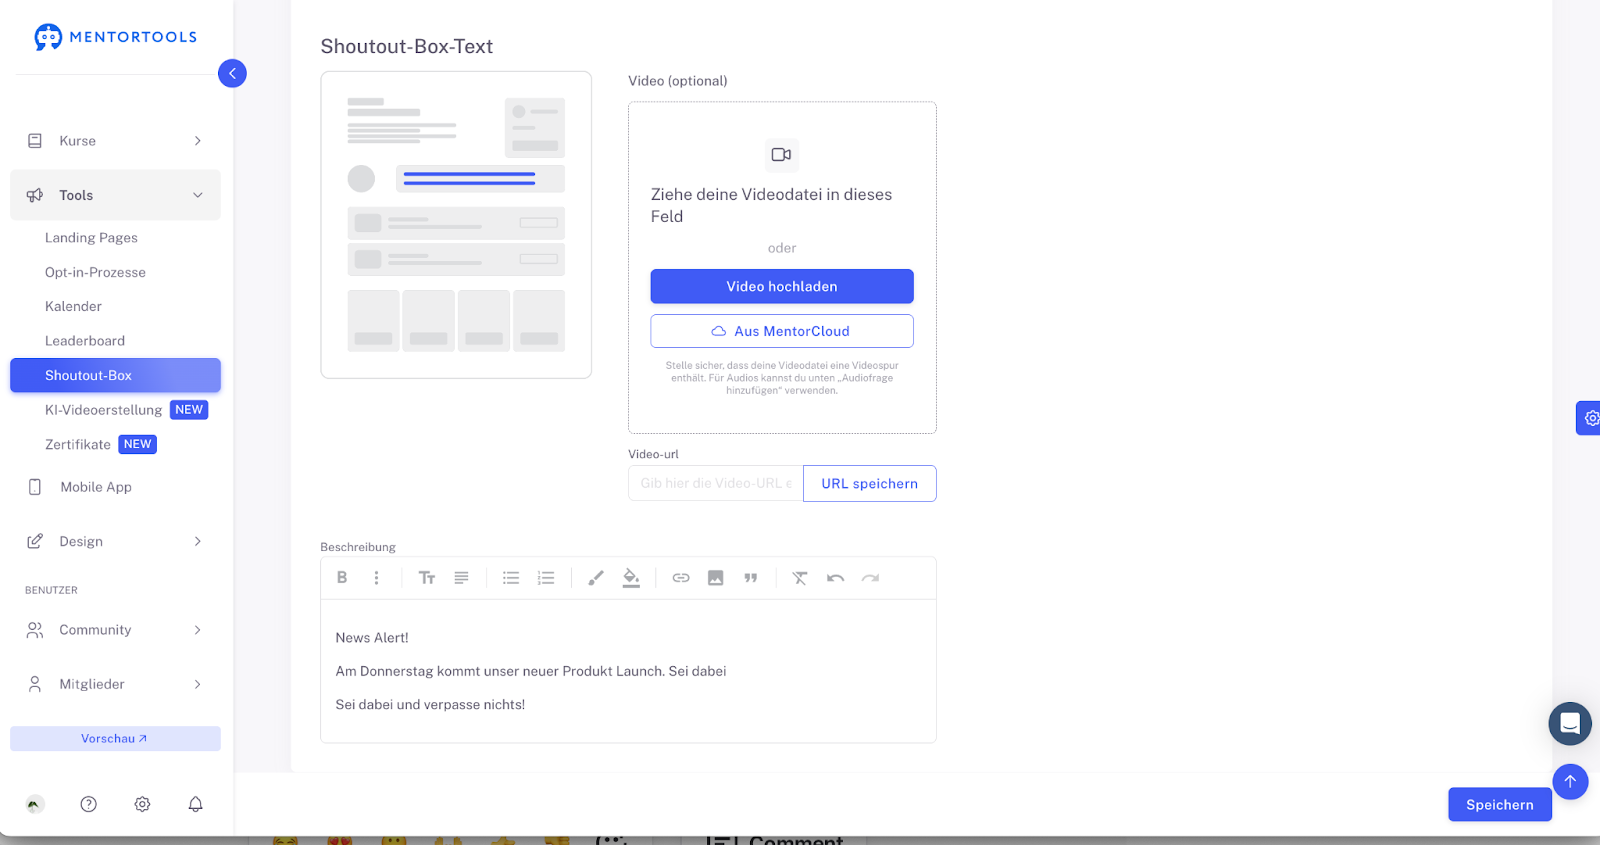Open settings gear in the sidebar footer
The width and height of the screenshot is (1600, 845).
pos(142,804)
